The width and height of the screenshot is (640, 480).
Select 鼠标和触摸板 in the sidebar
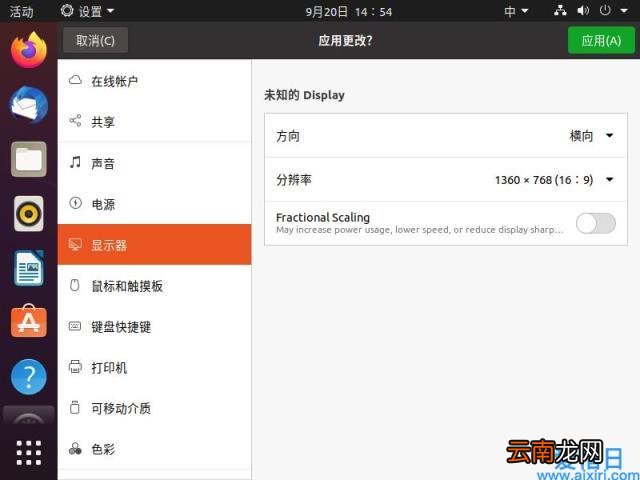click(154, 285)
